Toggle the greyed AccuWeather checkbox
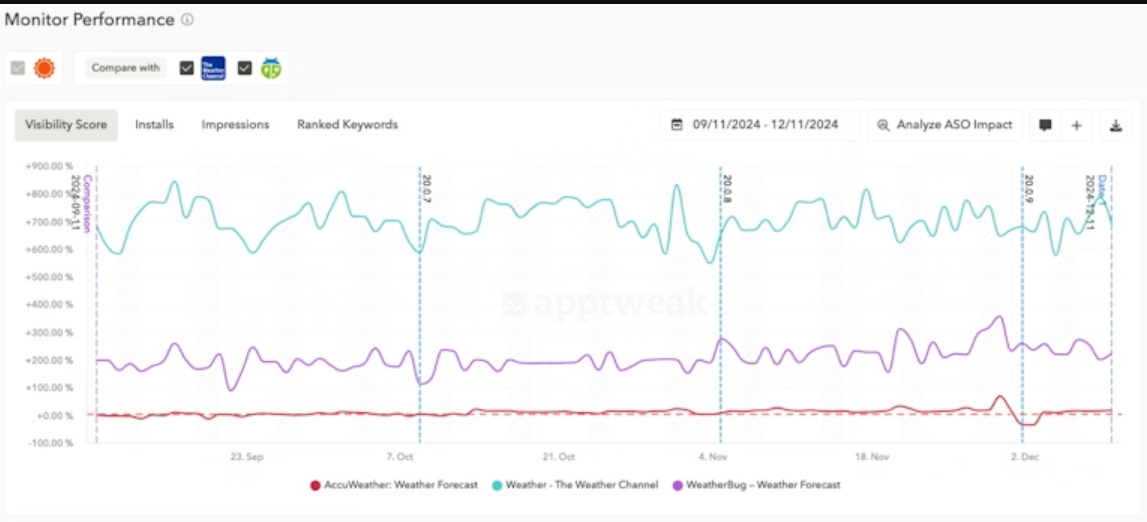1147x522 pixels. [18, 68]
